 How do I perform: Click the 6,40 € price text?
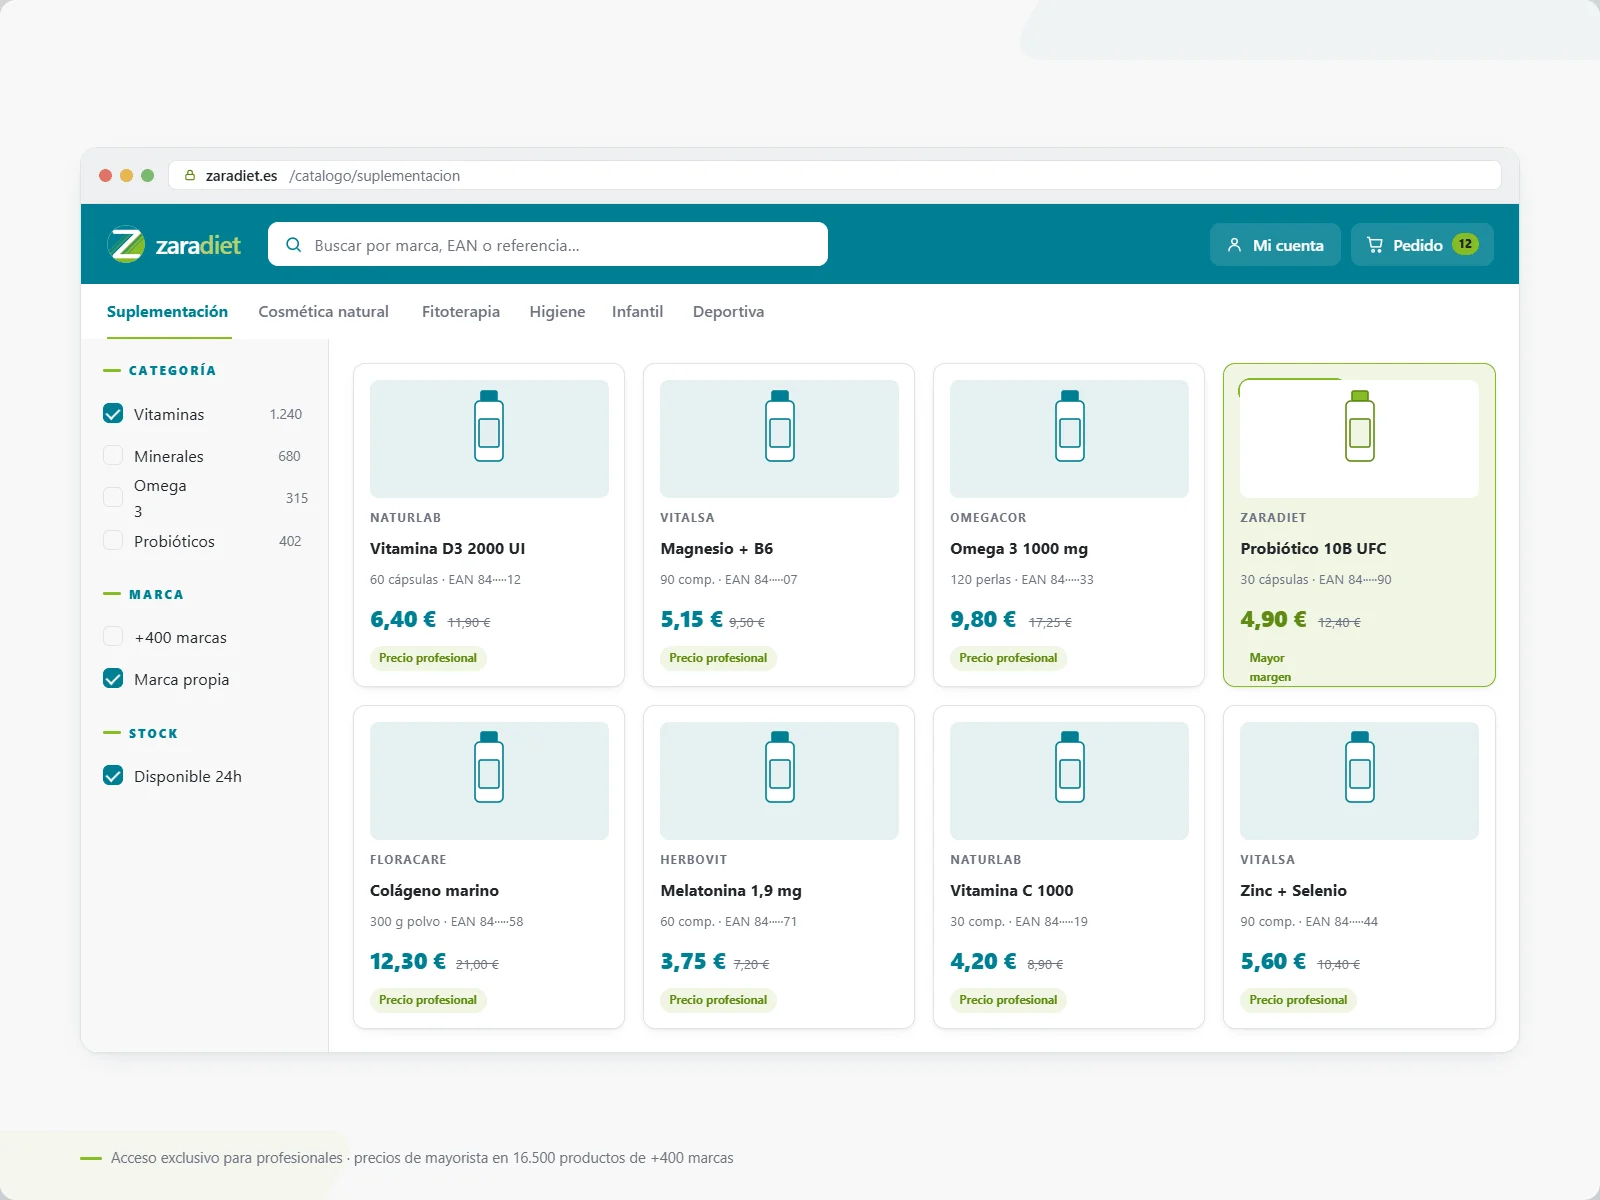click(x=403, y=620)
